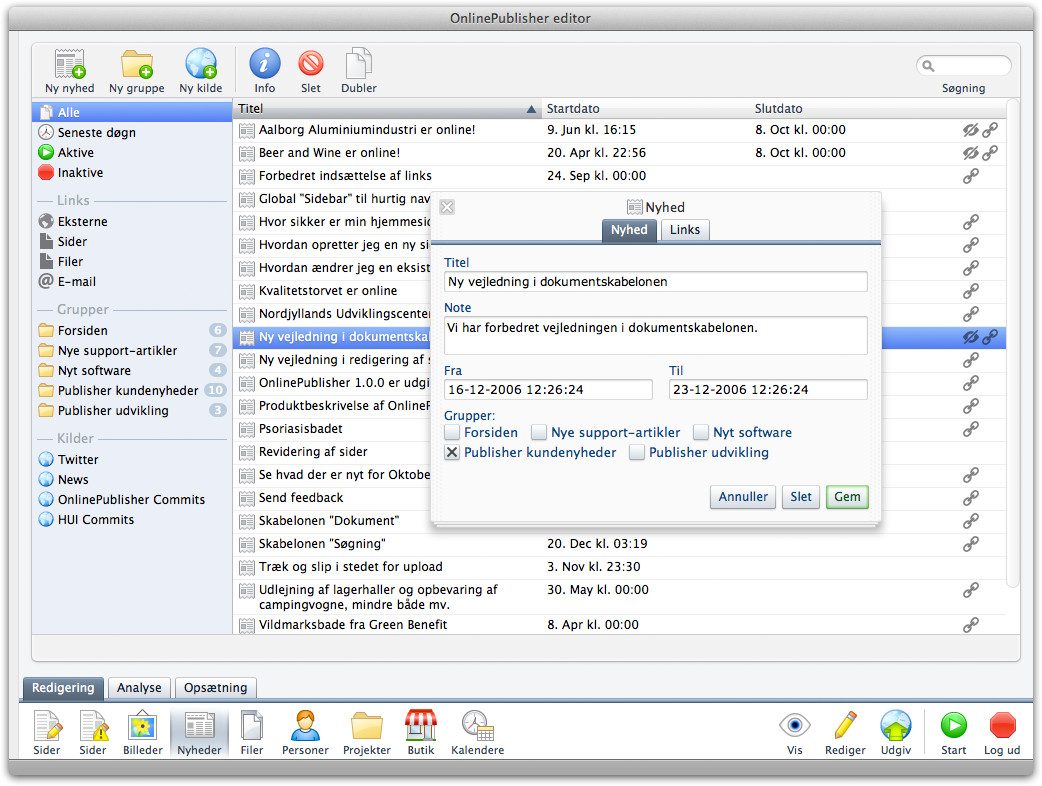Check the Nyt software checkbox
This screenshot has width=1042, height=786.
tap(702, 433)
